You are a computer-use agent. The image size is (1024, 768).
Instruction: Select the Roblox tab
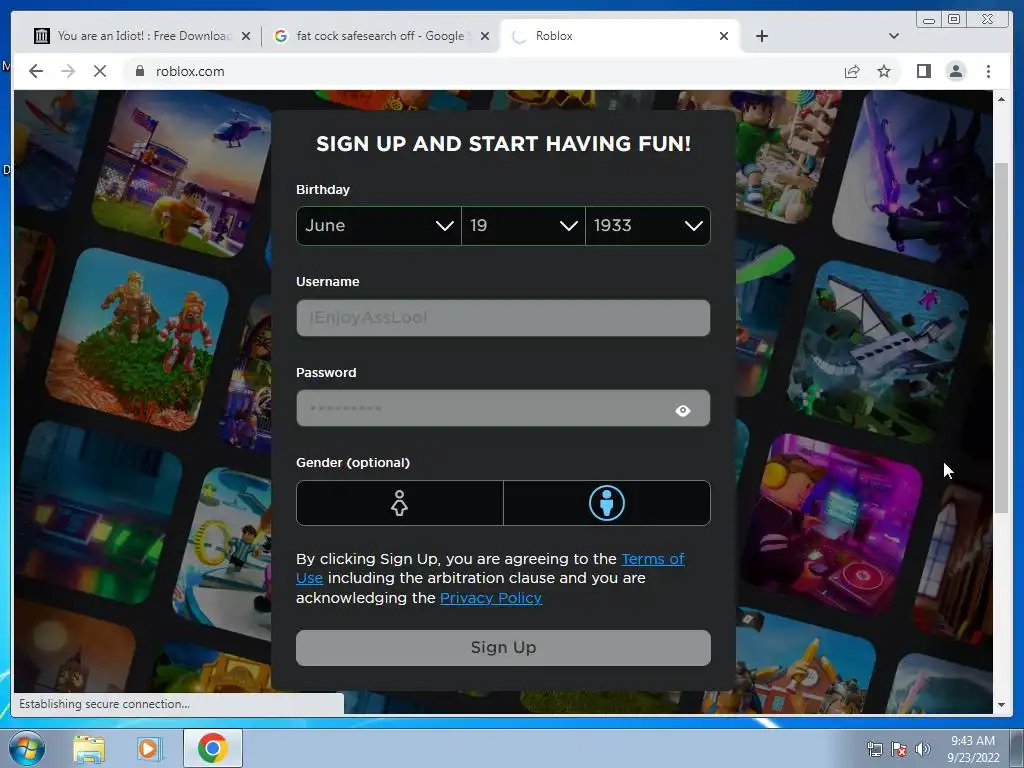(x=619, y=36)
